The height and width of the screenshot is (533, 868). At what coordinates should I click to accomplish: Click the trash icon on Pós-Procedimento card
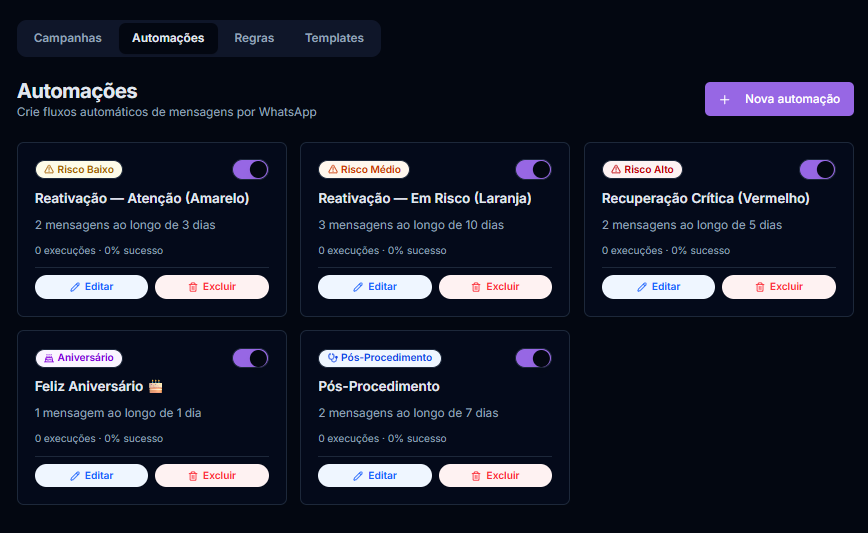476,476
